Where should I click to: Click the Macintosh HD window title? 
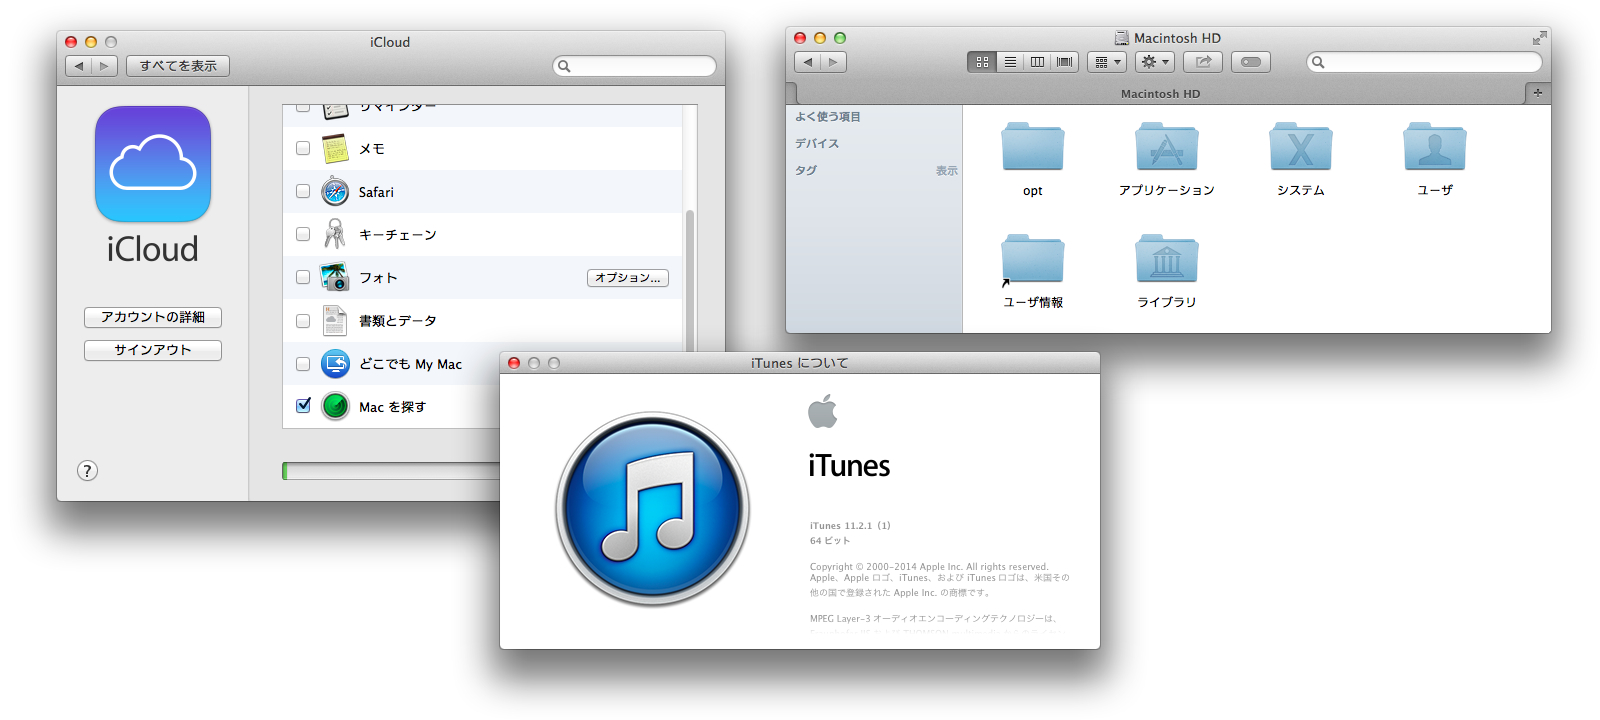click(x=1177, y=38)
